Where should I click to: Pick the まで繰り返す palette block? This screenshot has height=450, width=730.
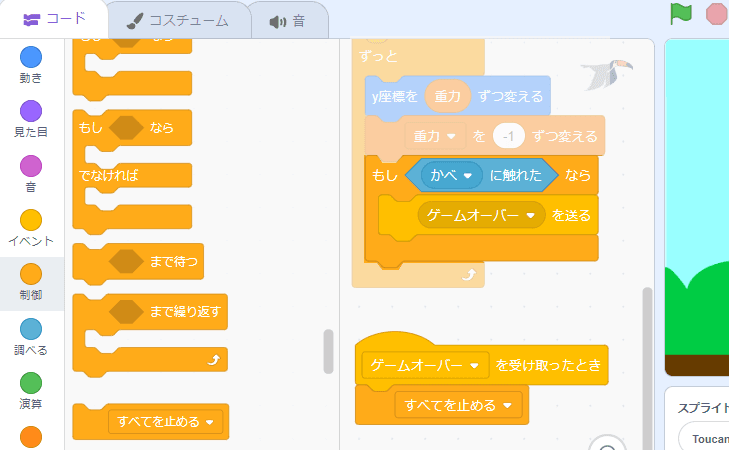click(x=150, y=335)
